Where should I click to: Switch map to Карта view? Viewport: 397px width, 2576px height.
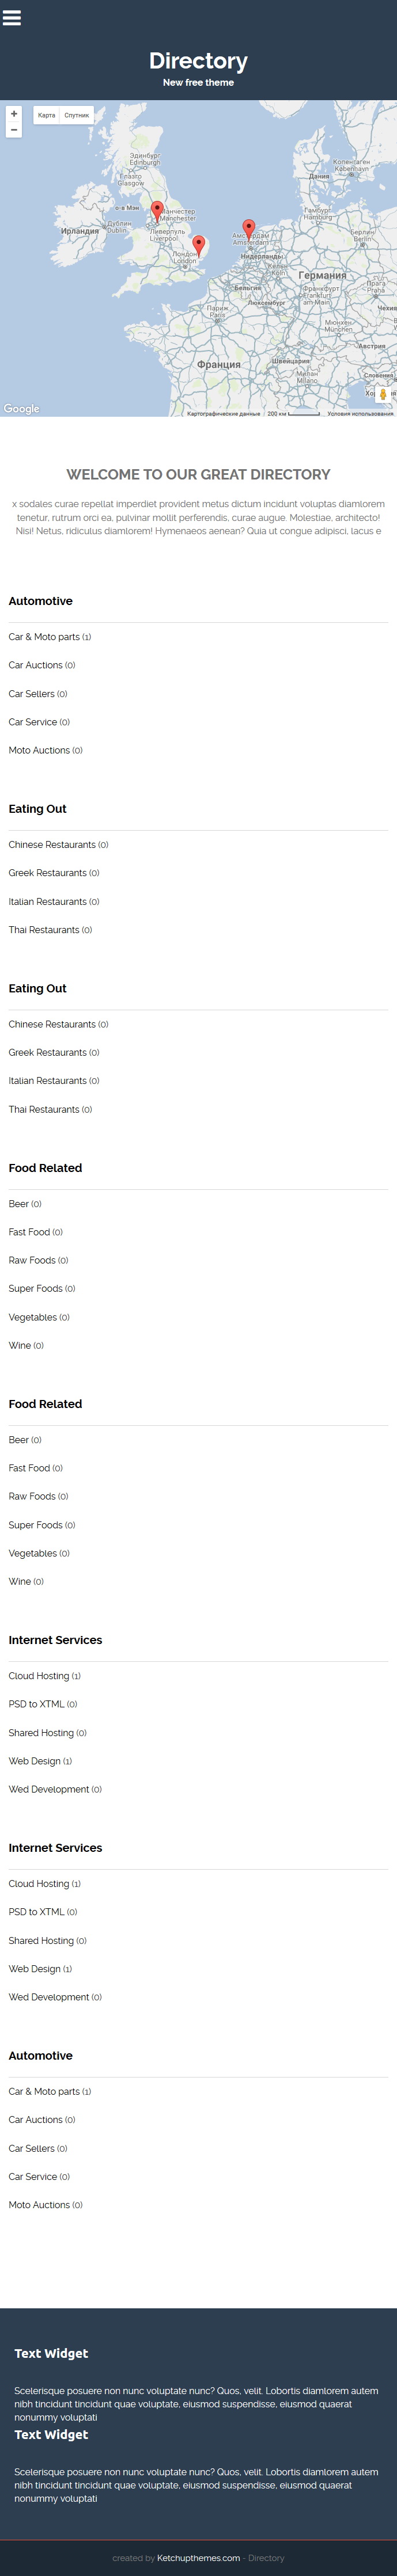click(46, 115)
